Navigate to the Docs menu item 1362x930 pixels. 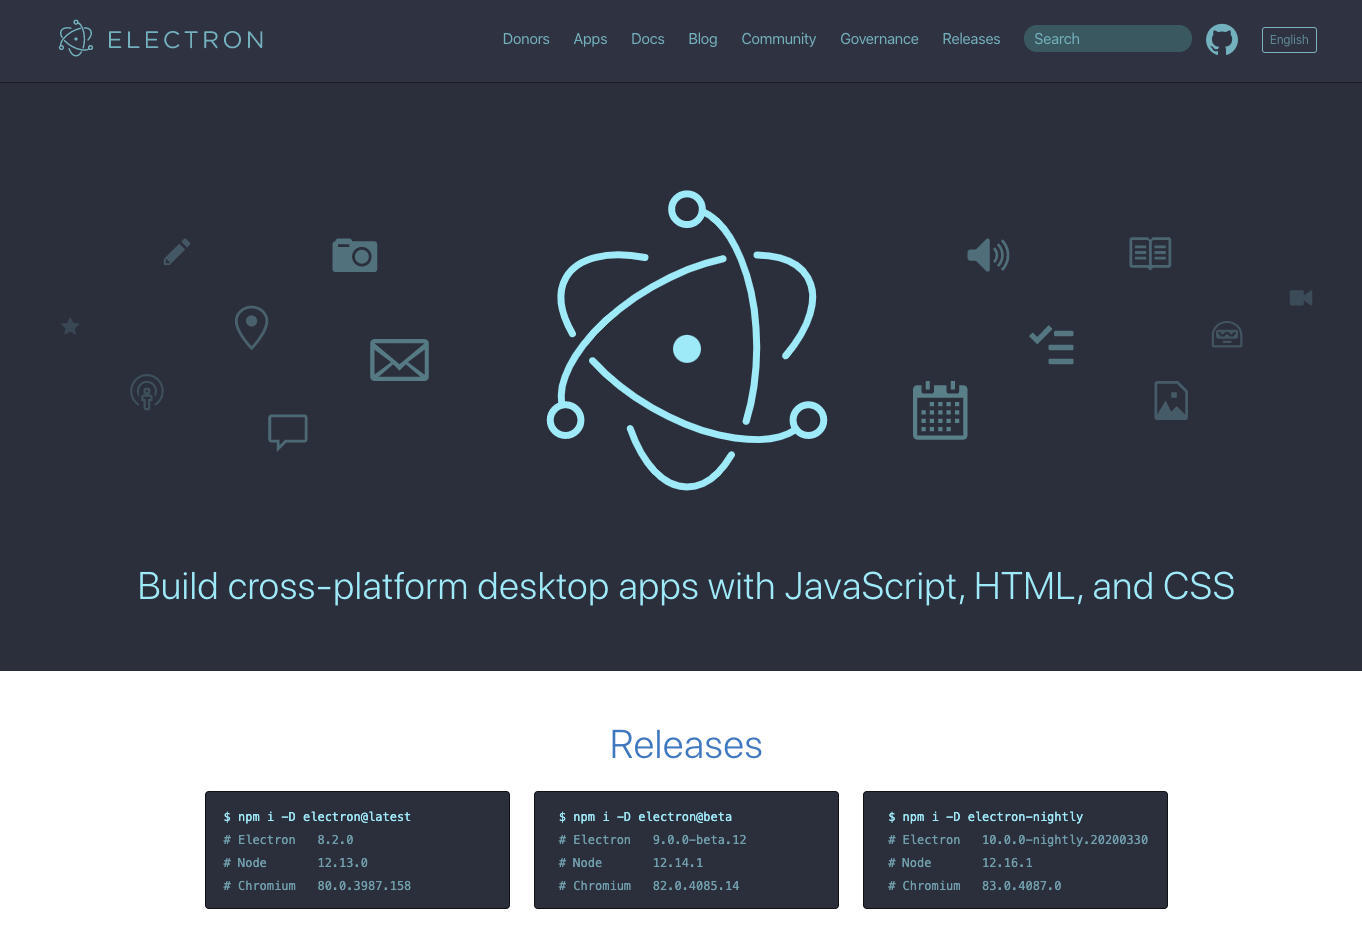tap(647, 39)
